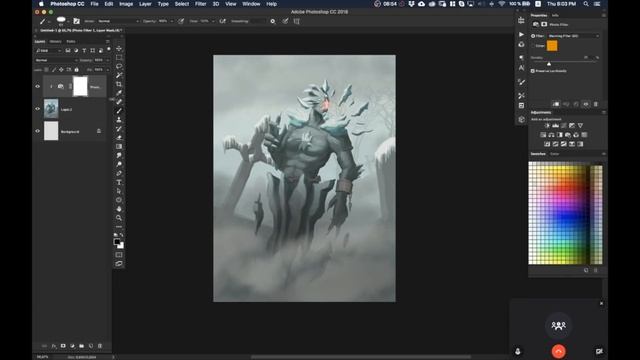The image size is (640, 360).
Task: Select the Lasso tool
Action: (119, 66)
